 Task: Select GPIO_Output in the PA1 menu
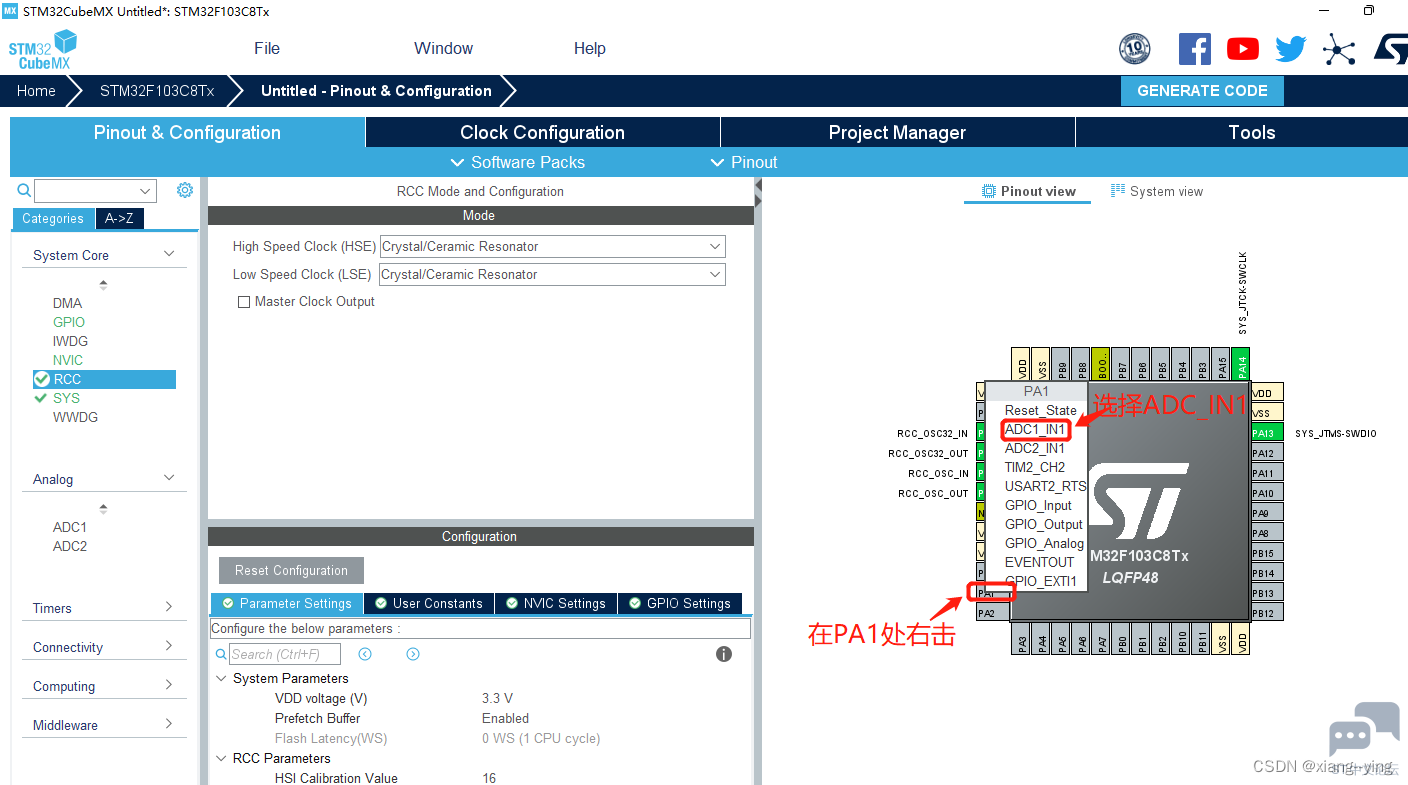(x=1044, y=524)
